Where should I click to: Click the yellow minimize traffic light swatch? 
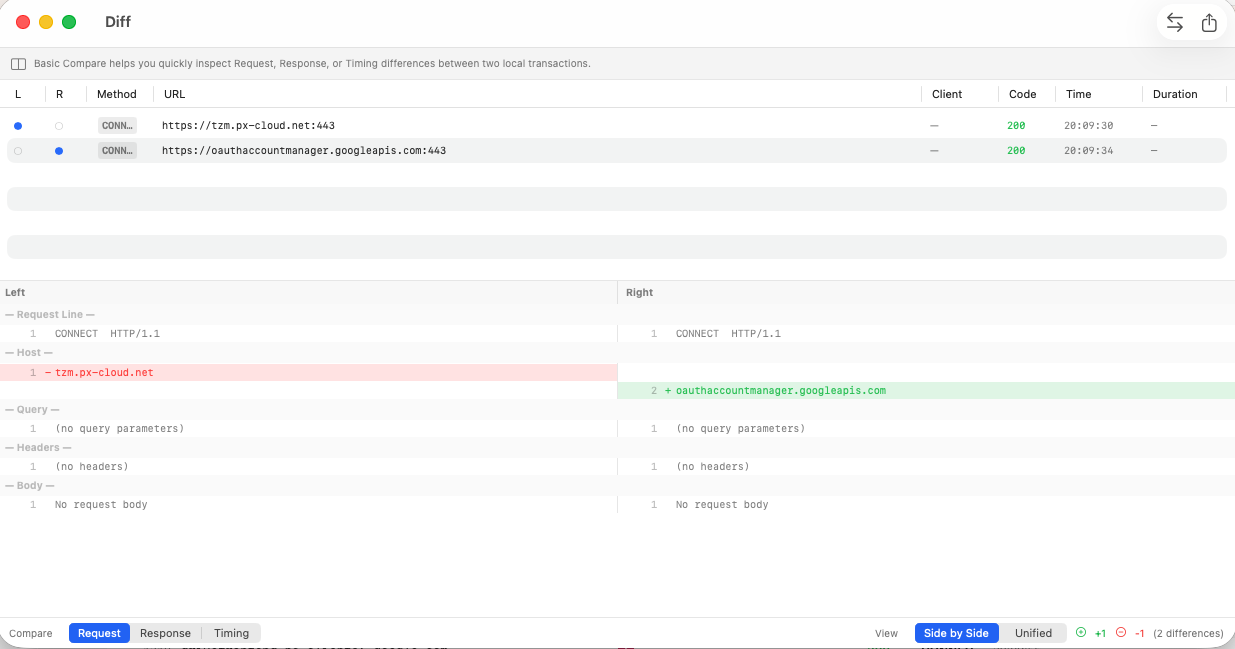point(44,21)
